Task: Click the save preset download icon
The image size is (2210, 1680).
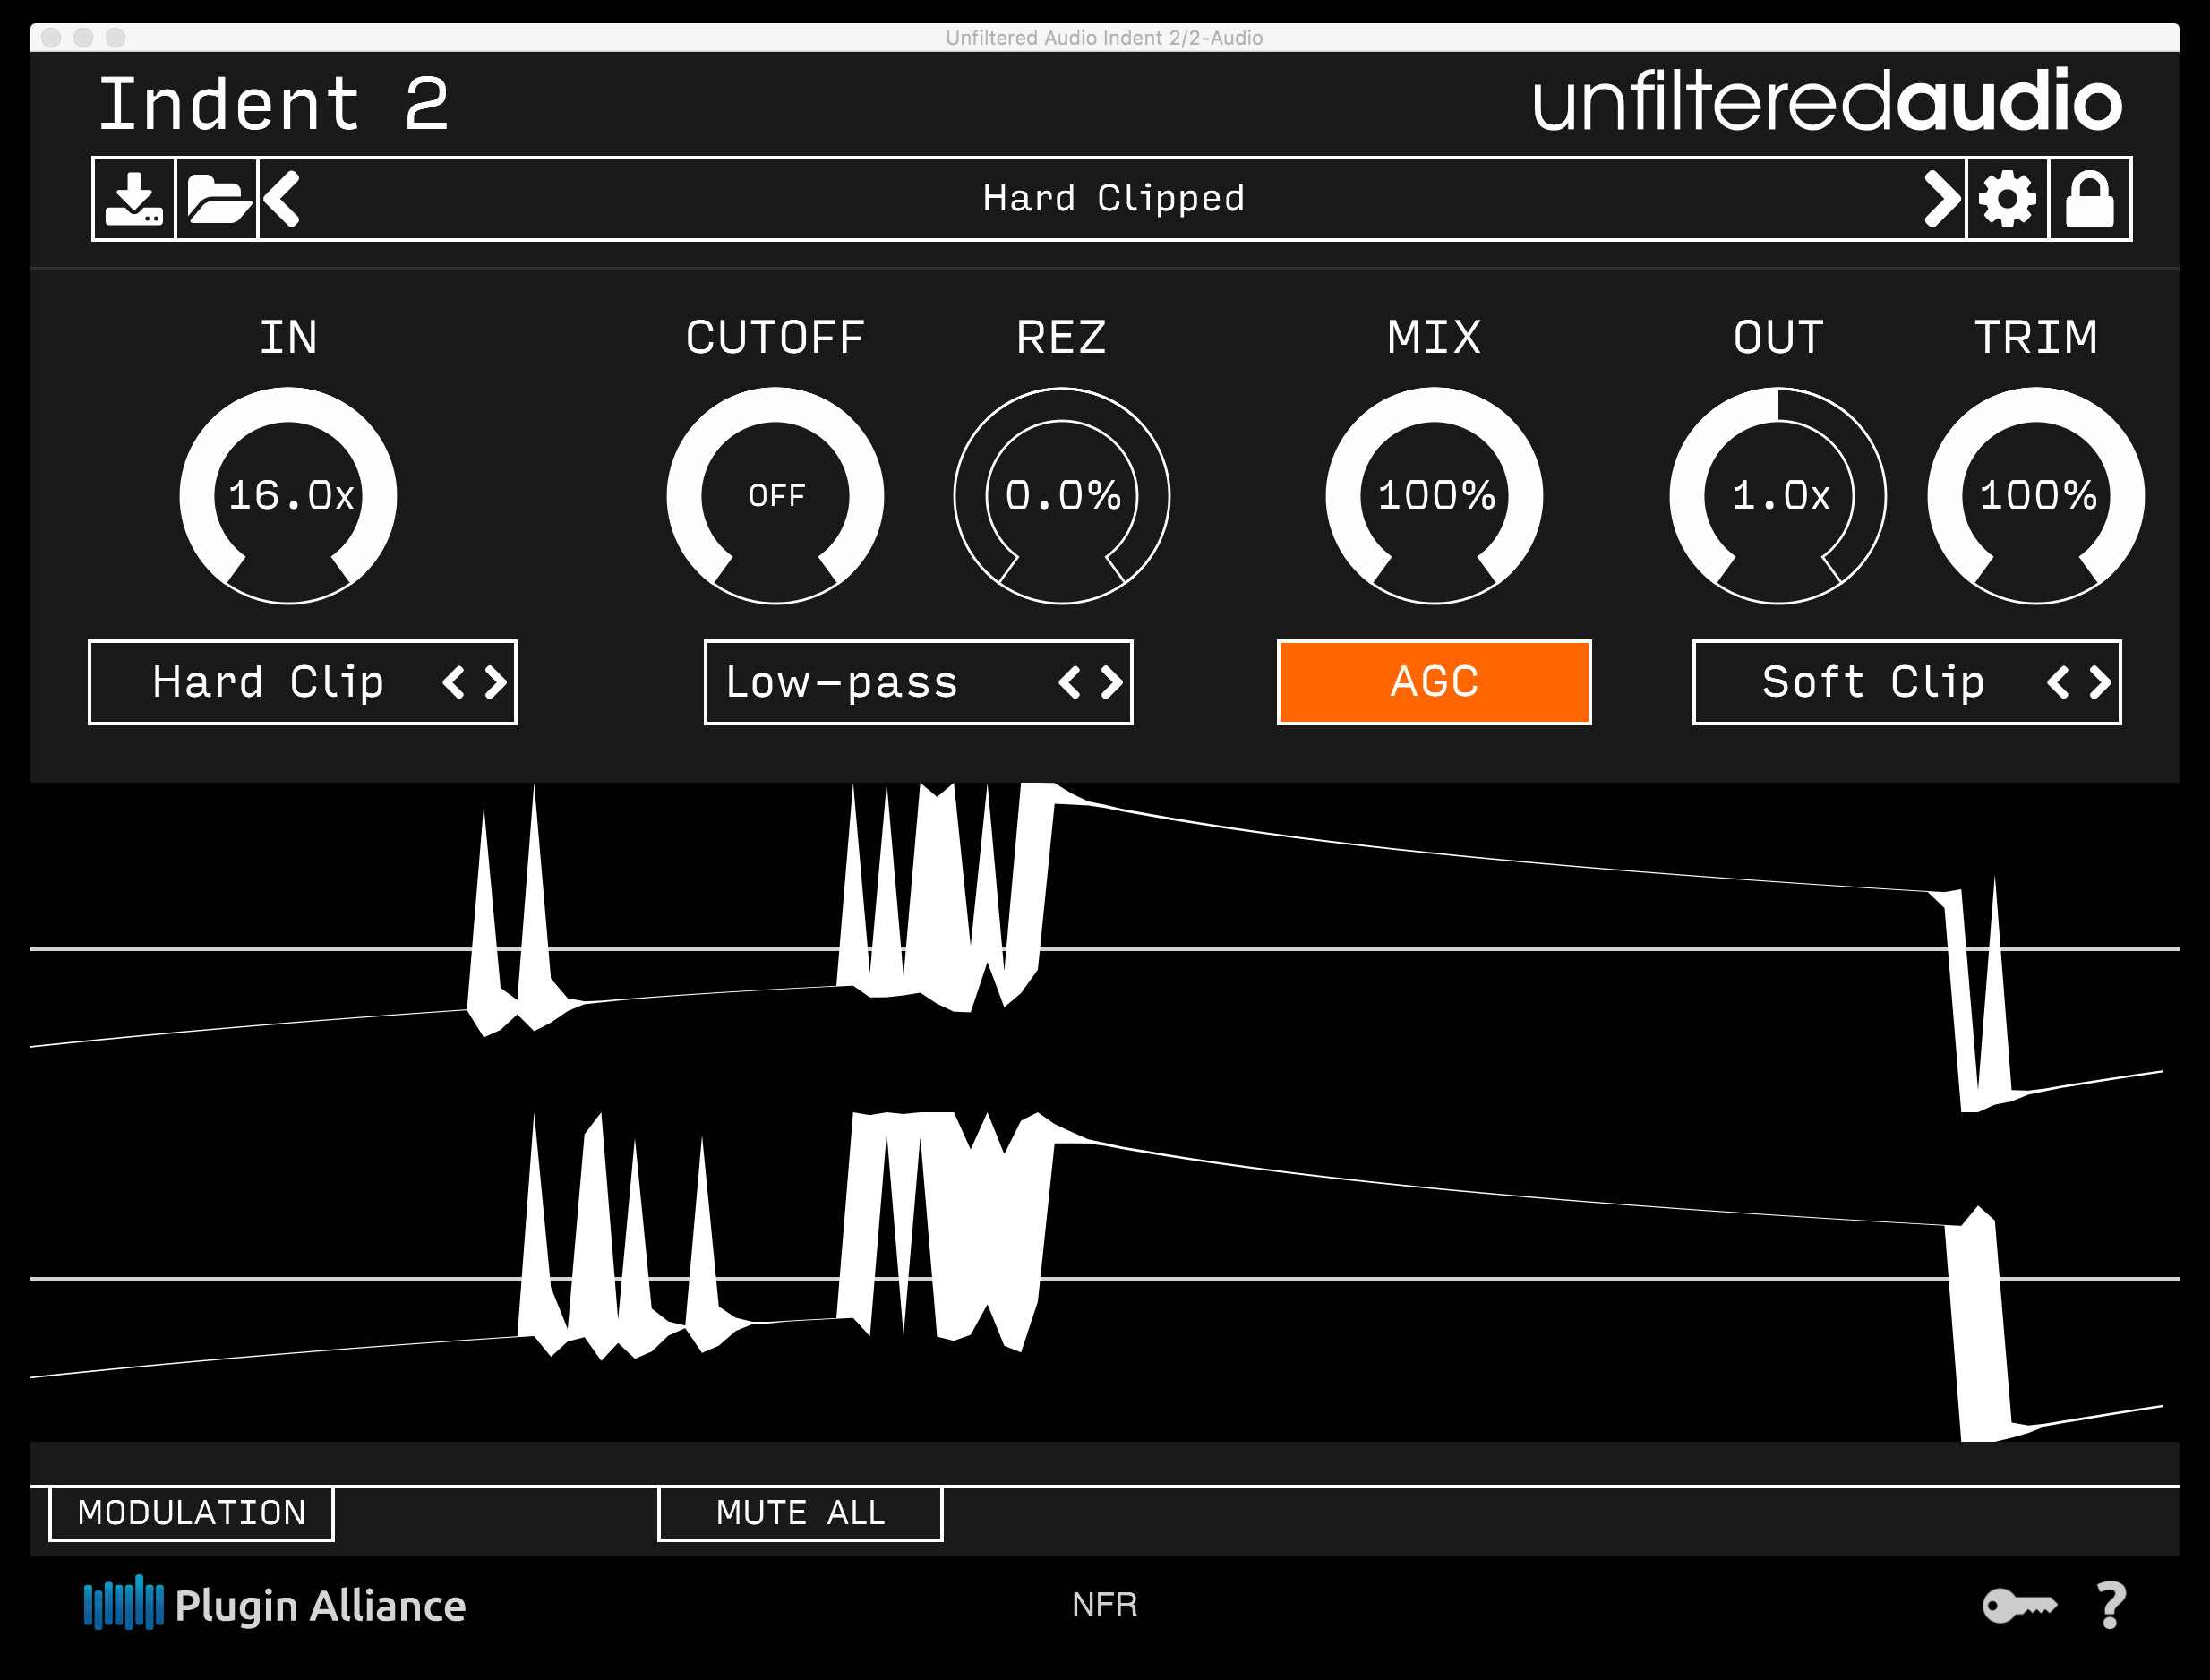Action: click(x=134, y=198)
